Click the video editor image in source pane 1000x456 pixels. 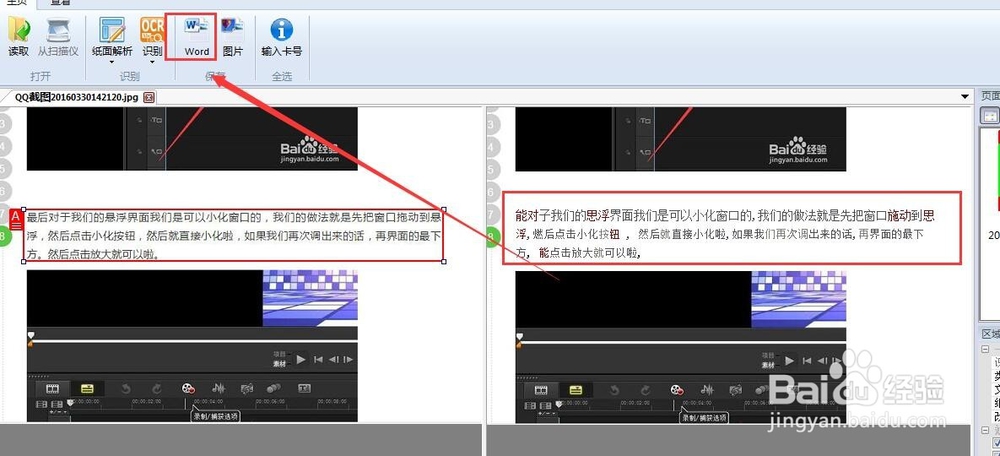point(192,346)
